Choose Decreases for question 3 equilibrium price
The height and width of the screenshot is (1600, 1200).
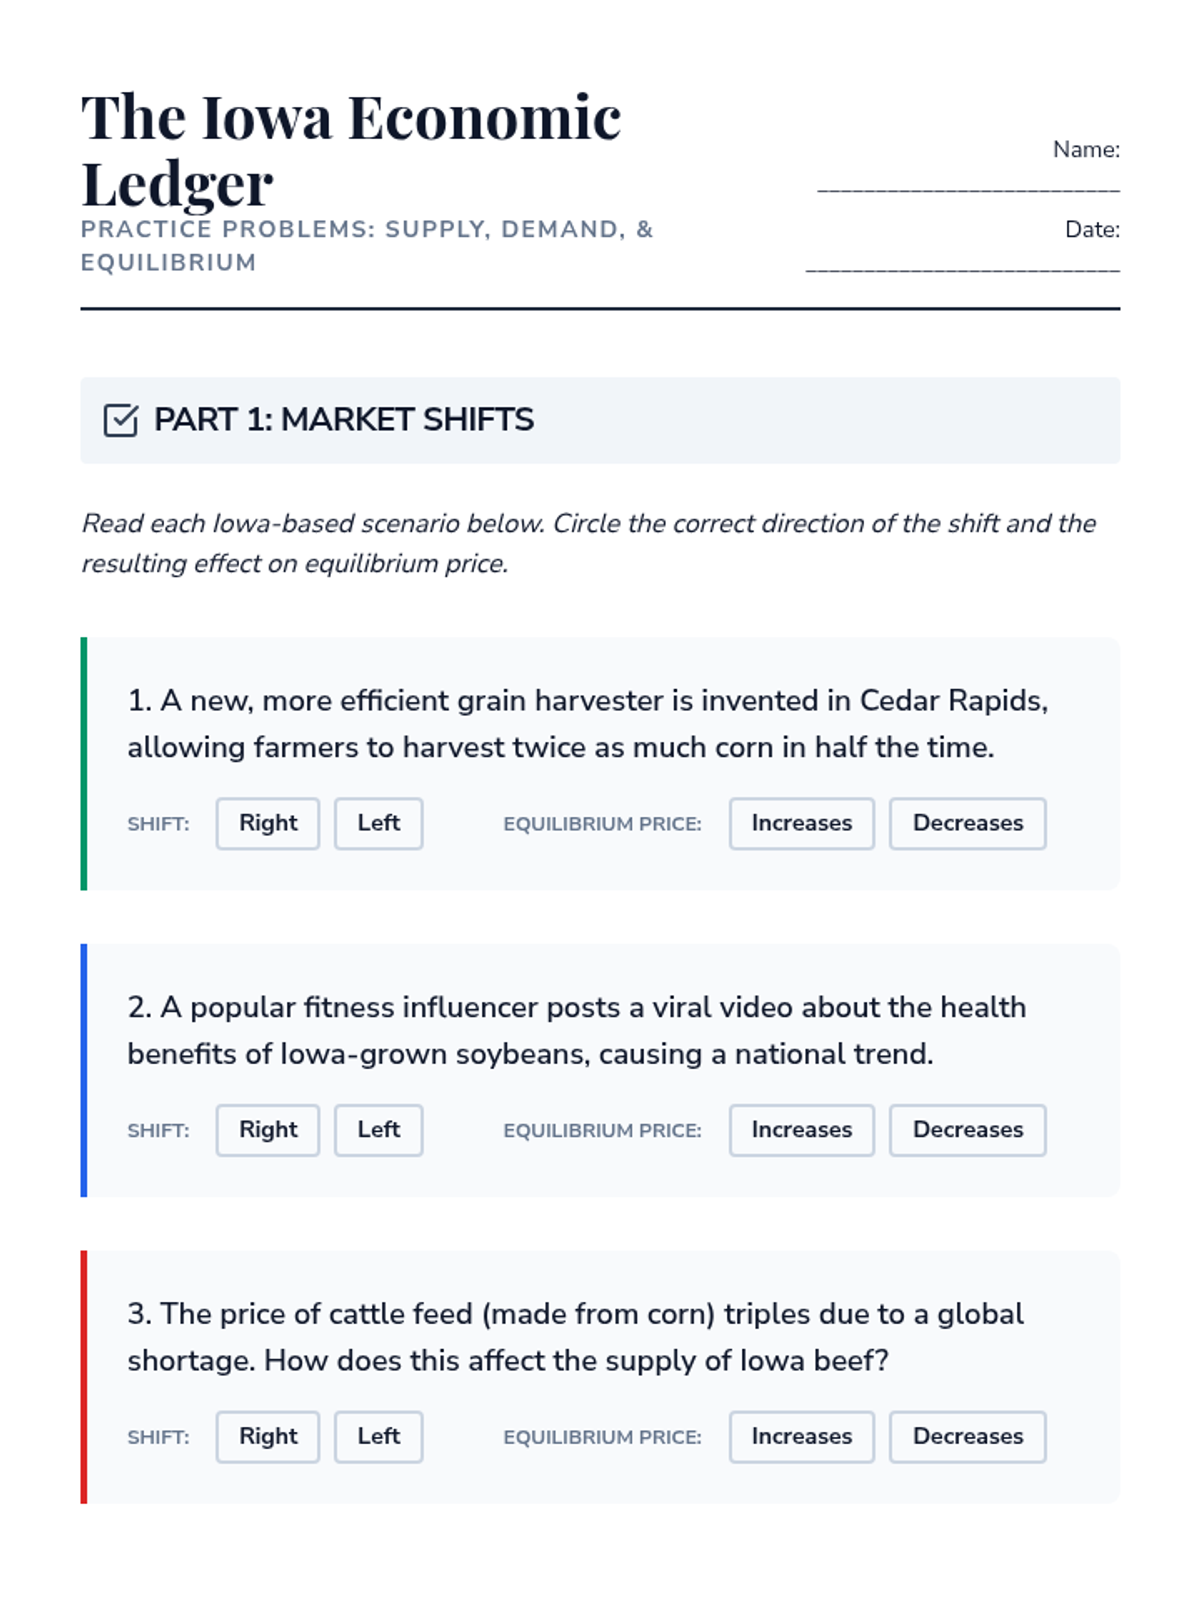tap(967, 1437)
